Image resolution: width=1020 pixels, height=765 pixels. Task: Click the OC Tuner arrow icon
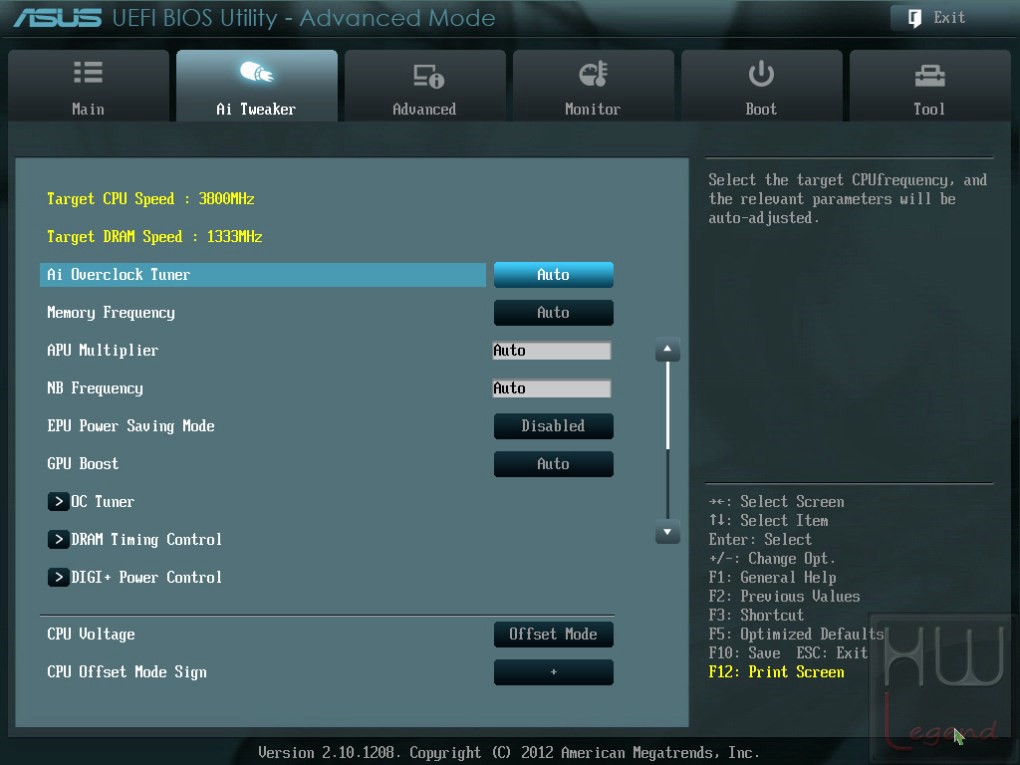pos(58,502)
